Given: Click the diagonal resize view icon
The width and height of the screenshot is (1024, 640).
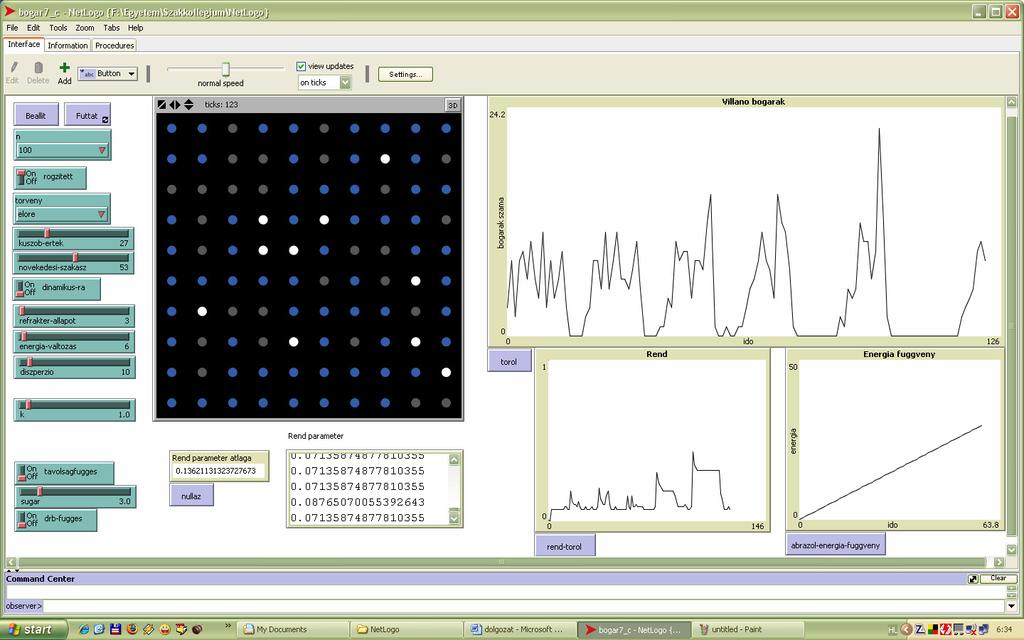Looking at the screenshot, I should (162, 104).
